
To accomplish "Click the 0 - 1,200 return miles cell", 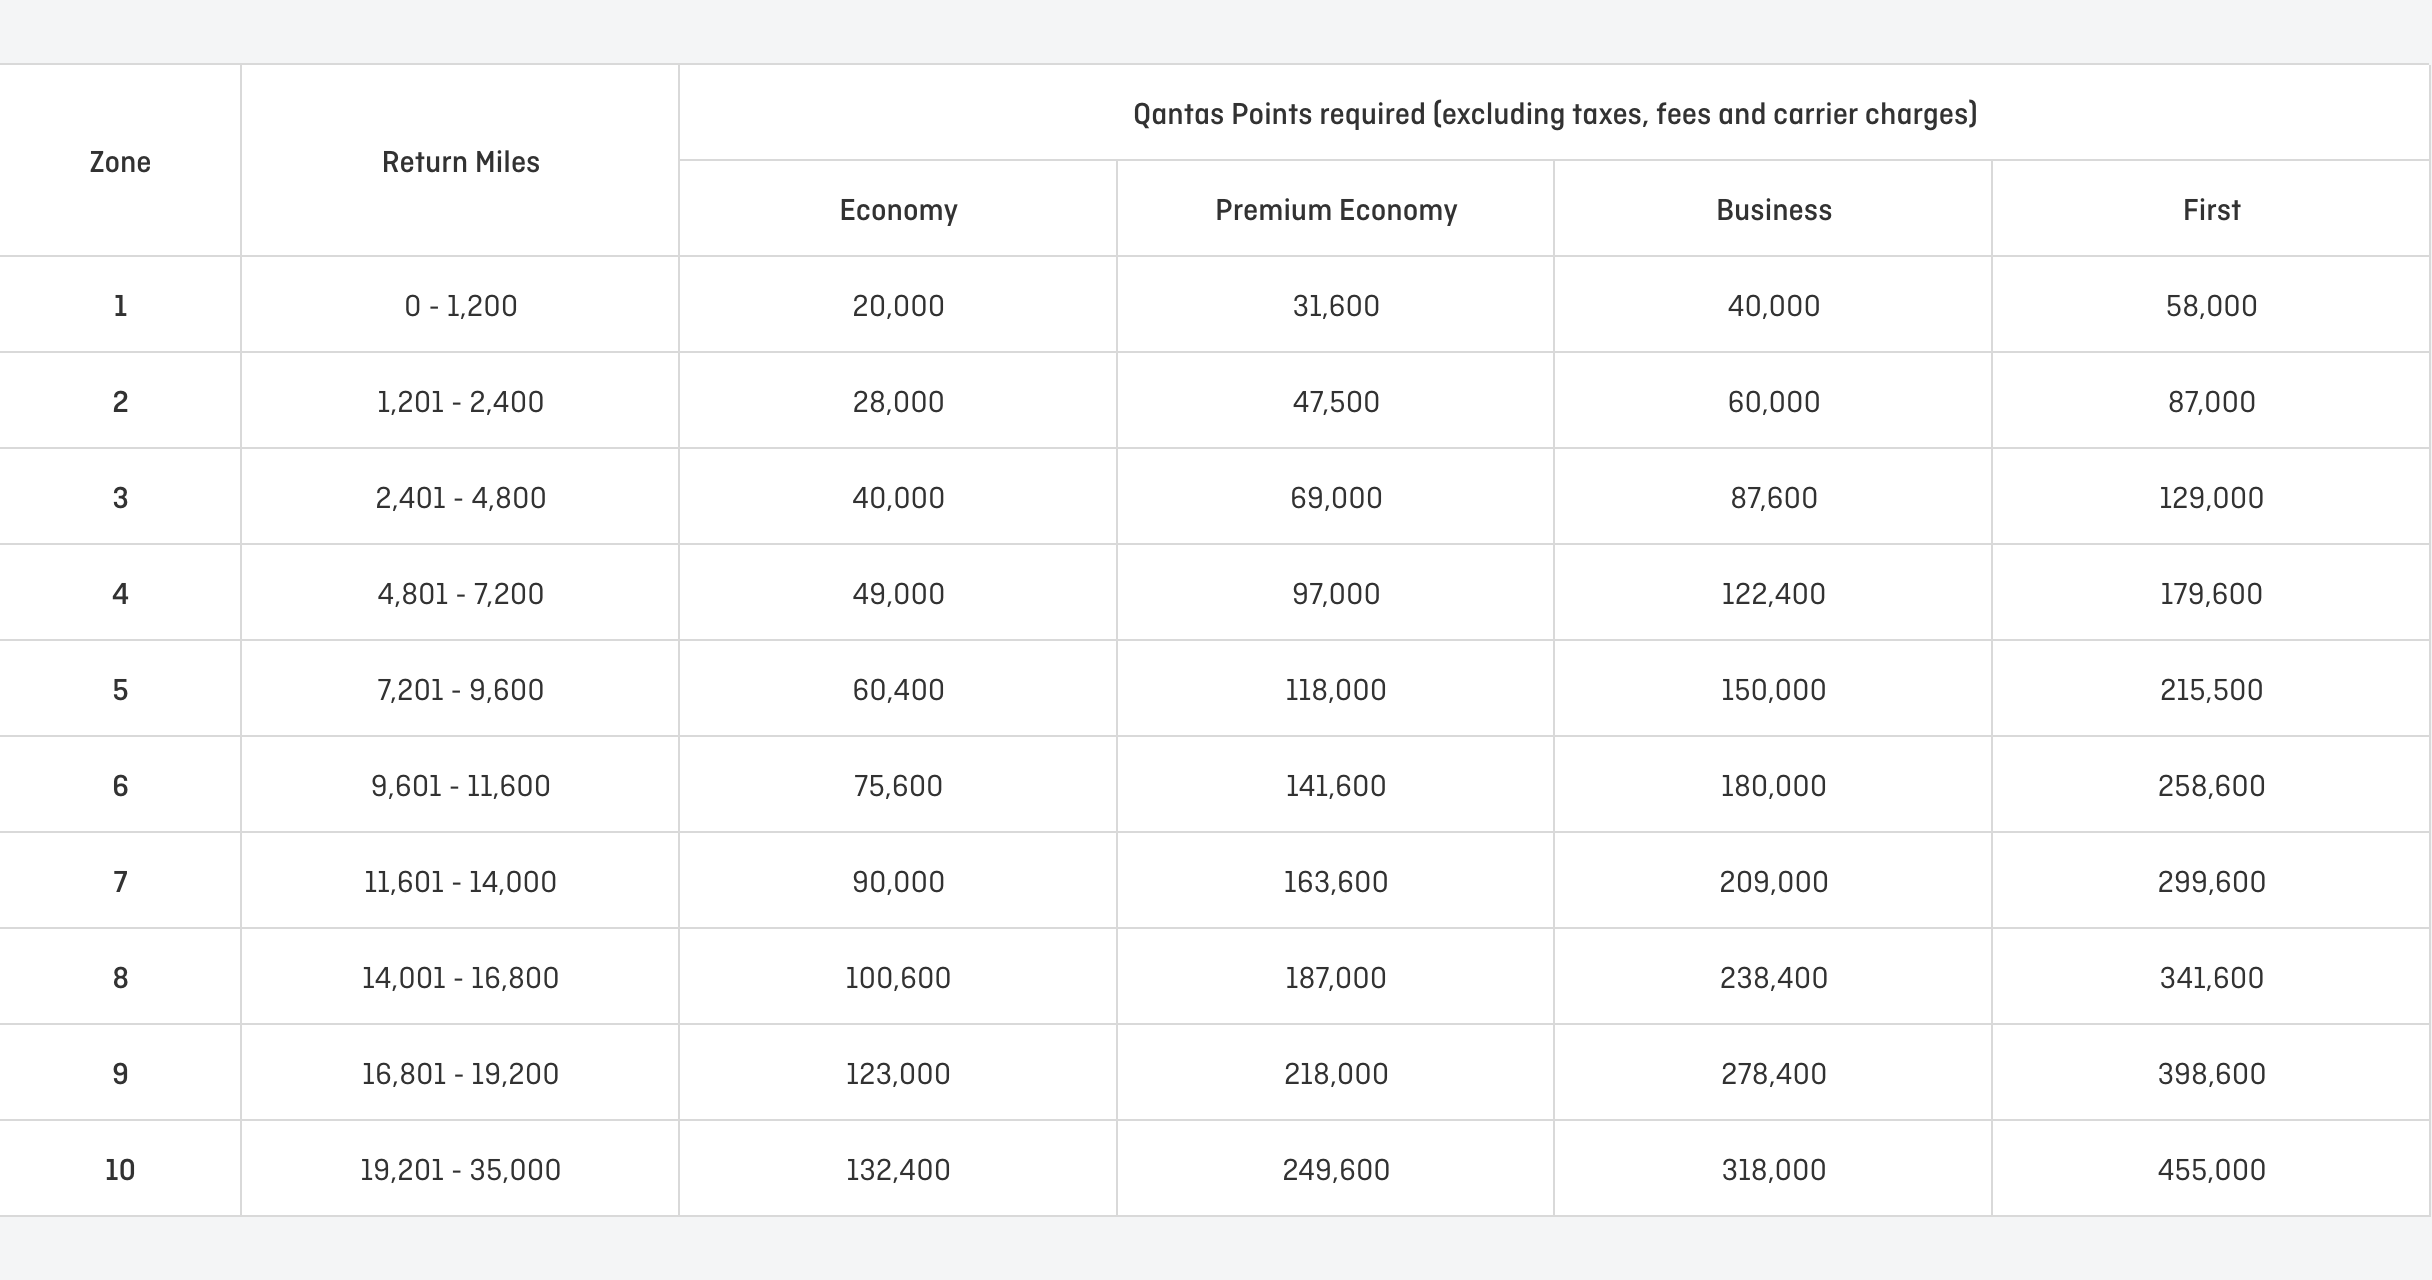I will [x=460, y=305].
